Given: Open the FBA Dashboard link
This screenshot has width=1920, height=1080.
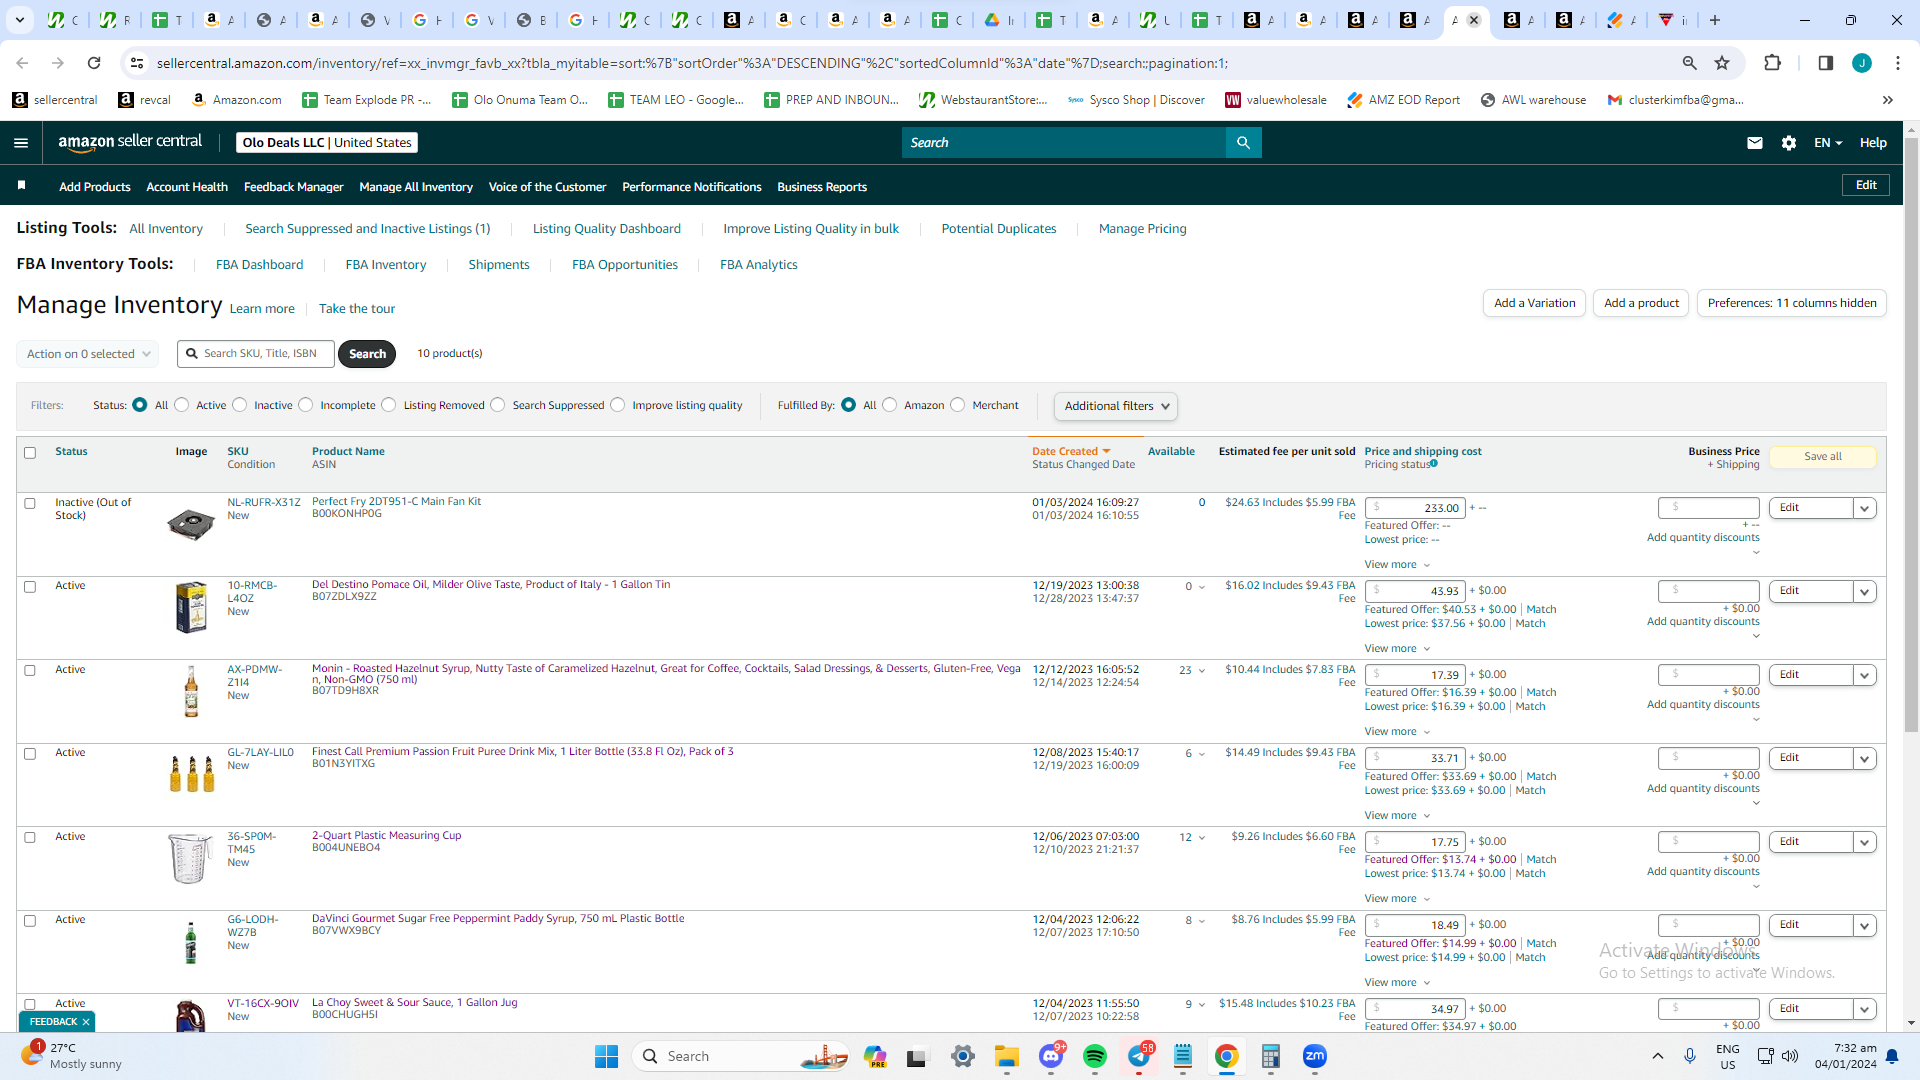Looking at the screenshot, I should [x=259, y=265].
